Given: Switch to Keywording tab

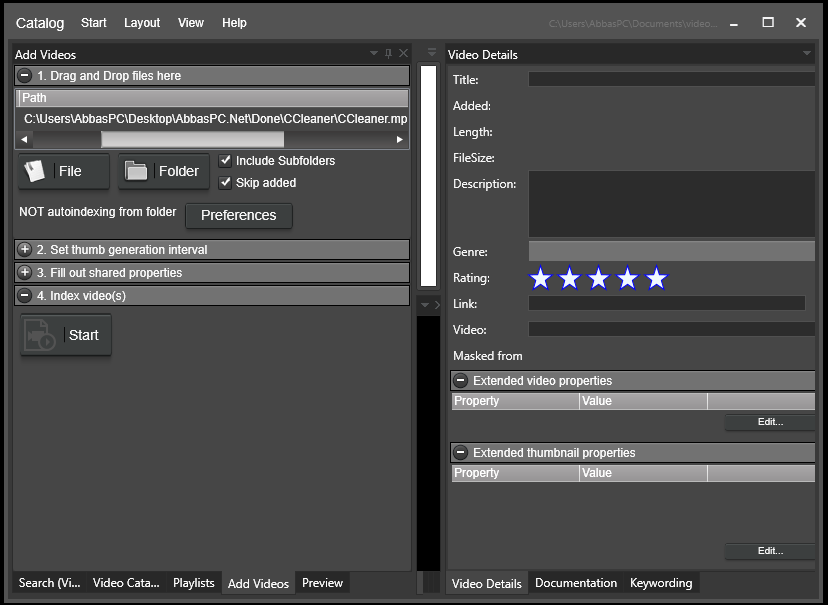Looking at the screenshot, I should [661, 583].
